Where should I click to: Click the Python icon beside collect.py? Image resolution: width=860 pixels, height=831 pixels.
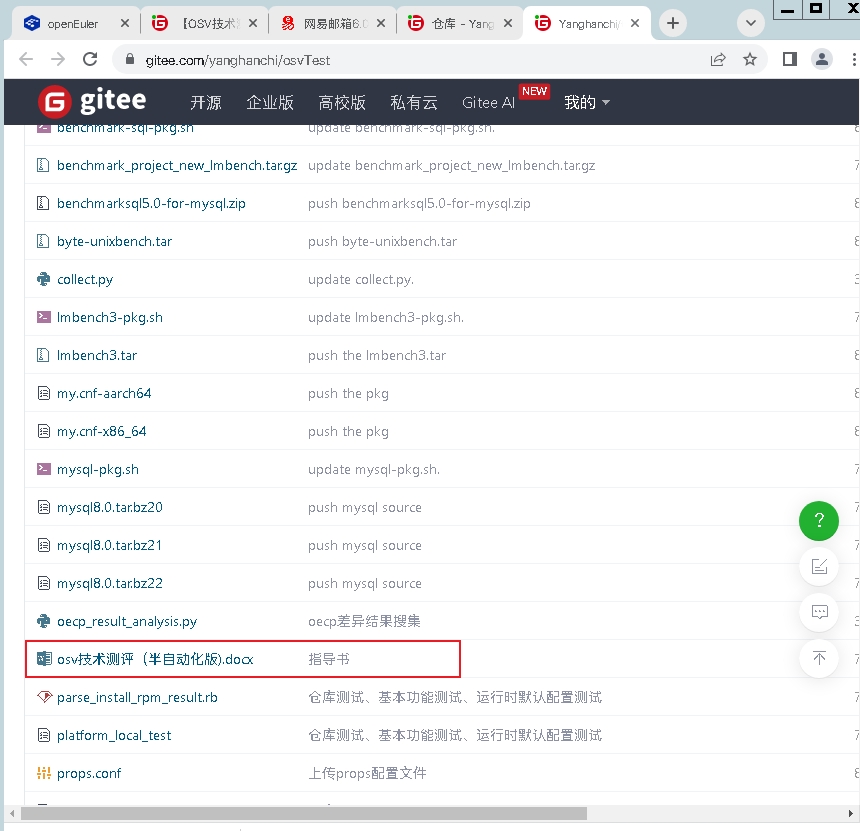[x=43, y=279]
